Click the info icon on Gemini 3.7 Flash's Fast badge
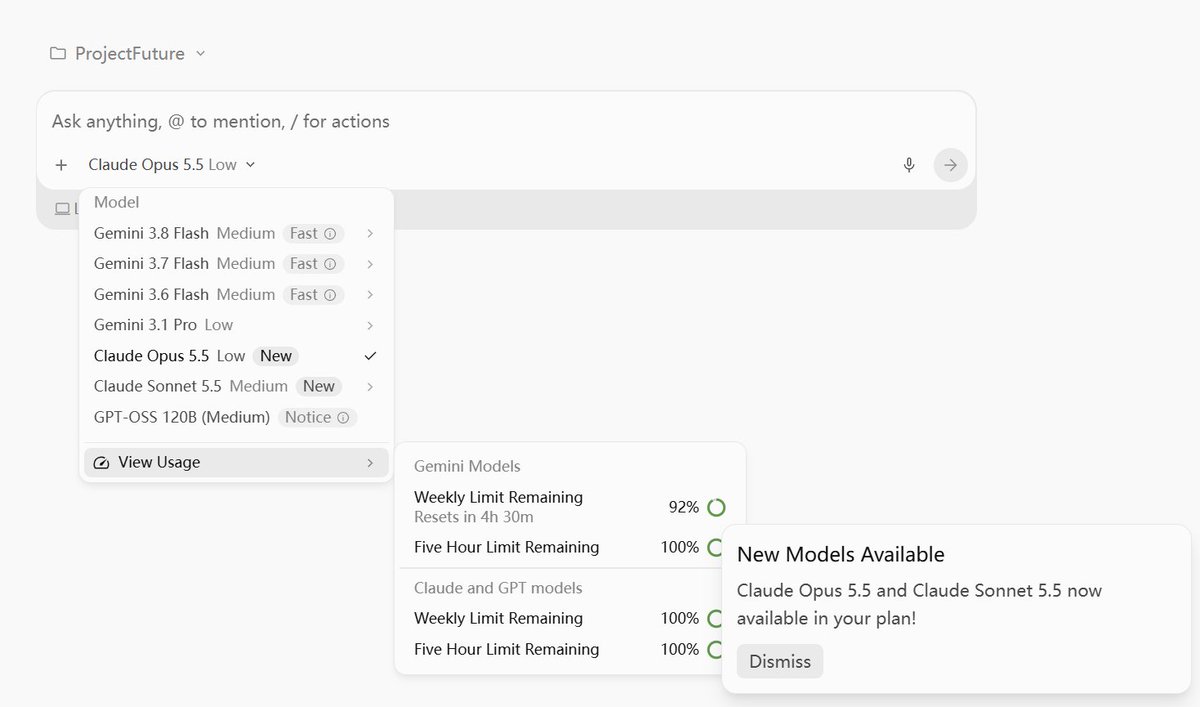This screenshot has height=707, width=1200. (329, 264)
